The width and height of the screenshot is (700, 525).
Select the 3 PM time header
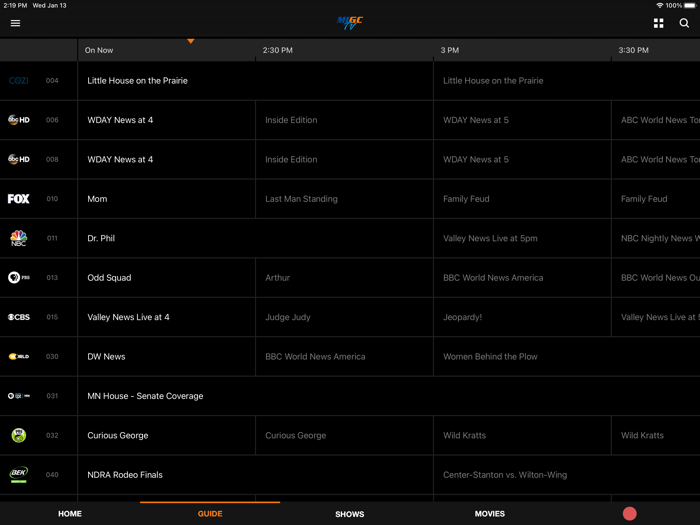(x=450, y=50)
